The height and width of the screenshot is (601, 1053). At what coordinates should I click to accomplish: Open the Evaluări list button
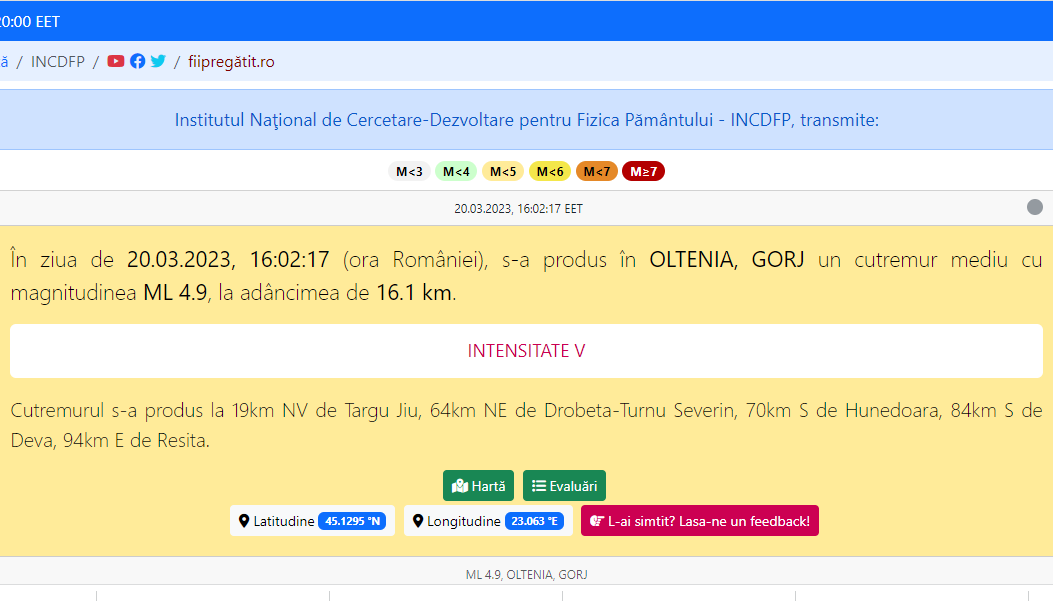coord(564,486)
